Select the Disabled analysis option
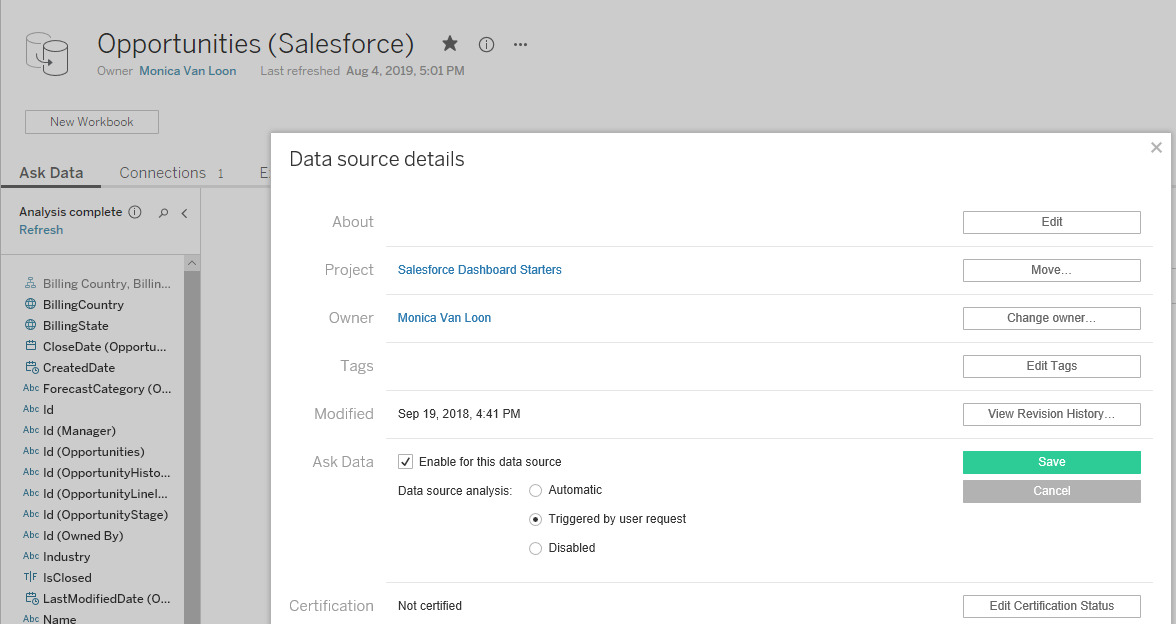1176x624 pixels. [x=535, y=548]
